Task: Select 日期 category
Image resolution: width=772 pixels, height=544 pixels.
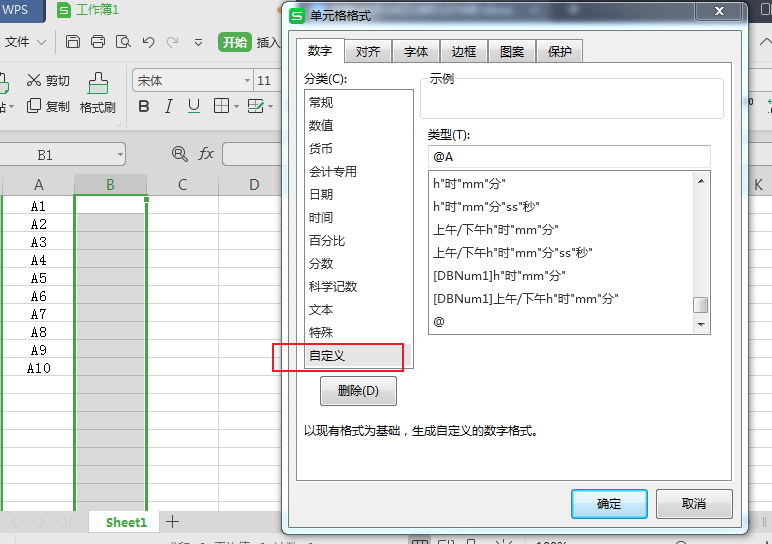Action: (358, 194)
